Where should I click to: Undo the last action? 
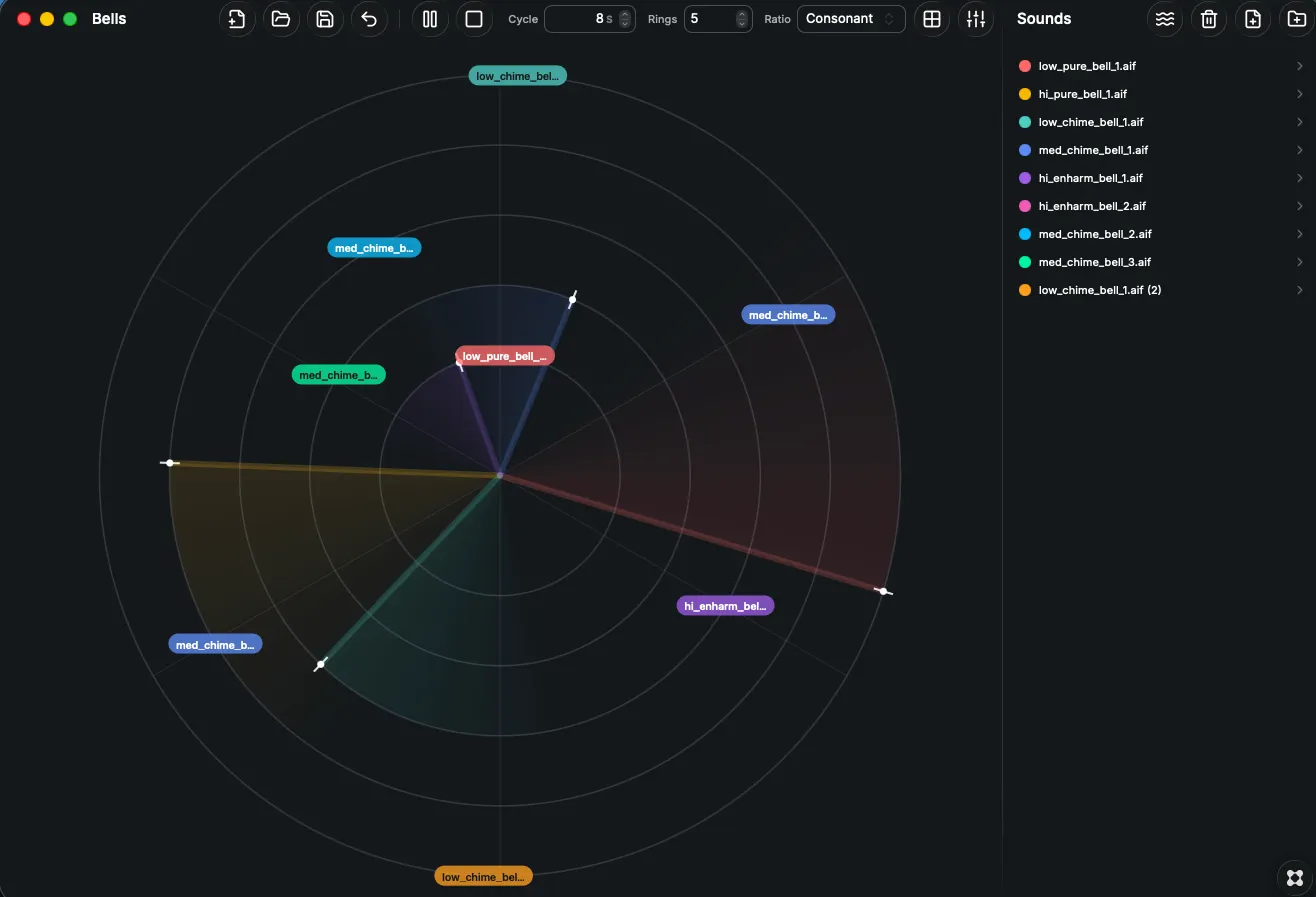pyautogui.click(x=369, y=19)
